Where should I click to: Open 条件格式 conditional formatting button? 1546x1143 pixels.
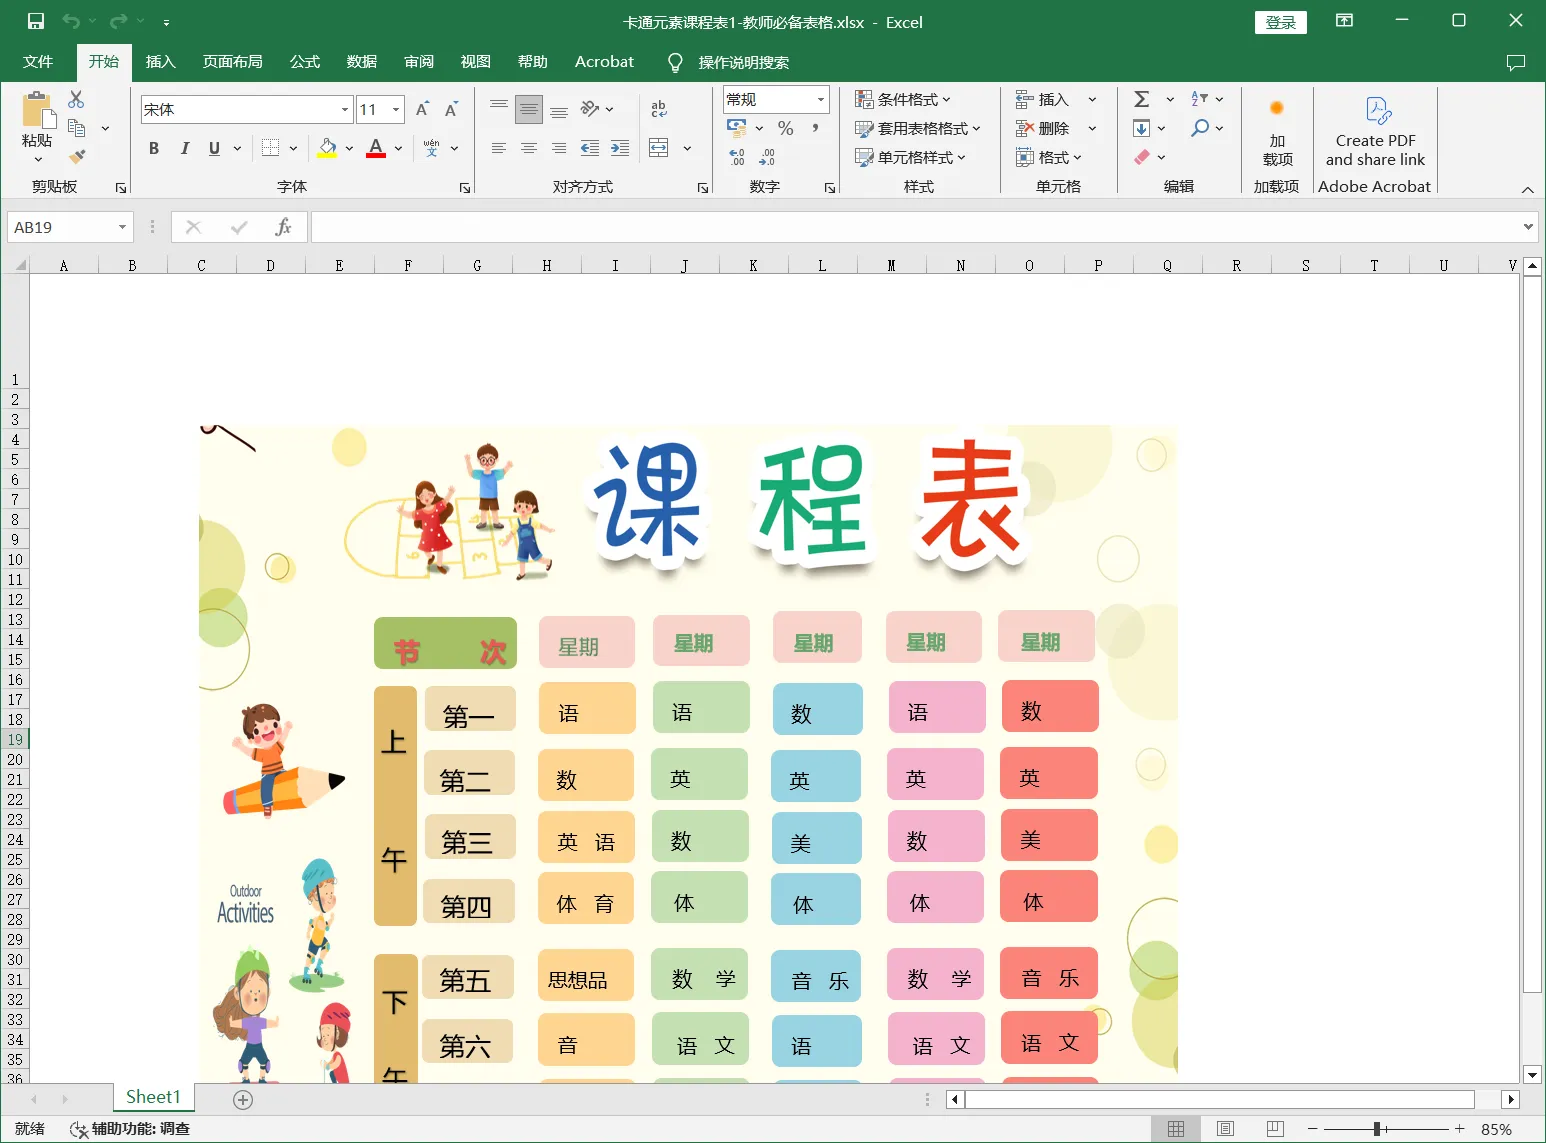coord(904,99)
